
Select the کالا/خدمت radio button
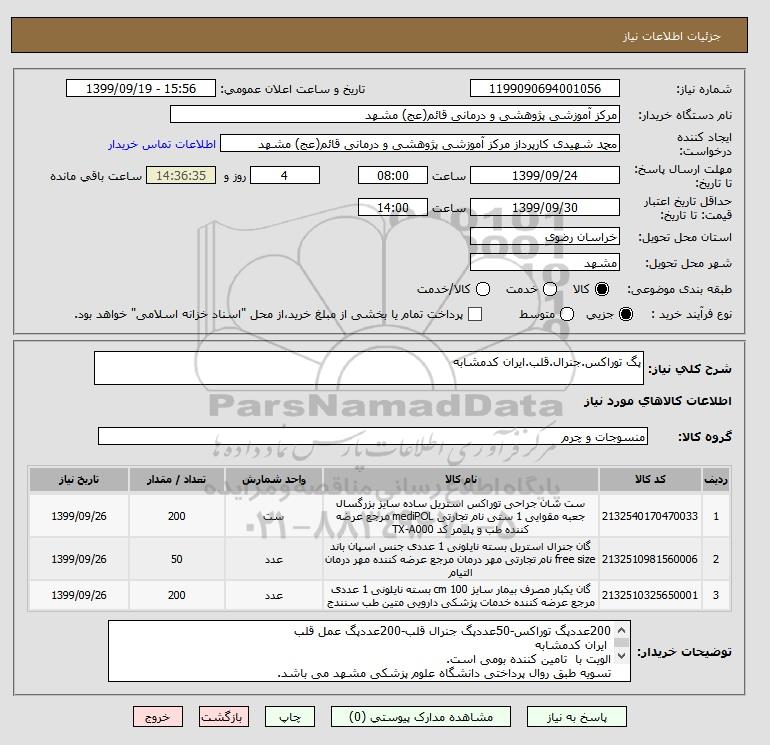point(483,289)
